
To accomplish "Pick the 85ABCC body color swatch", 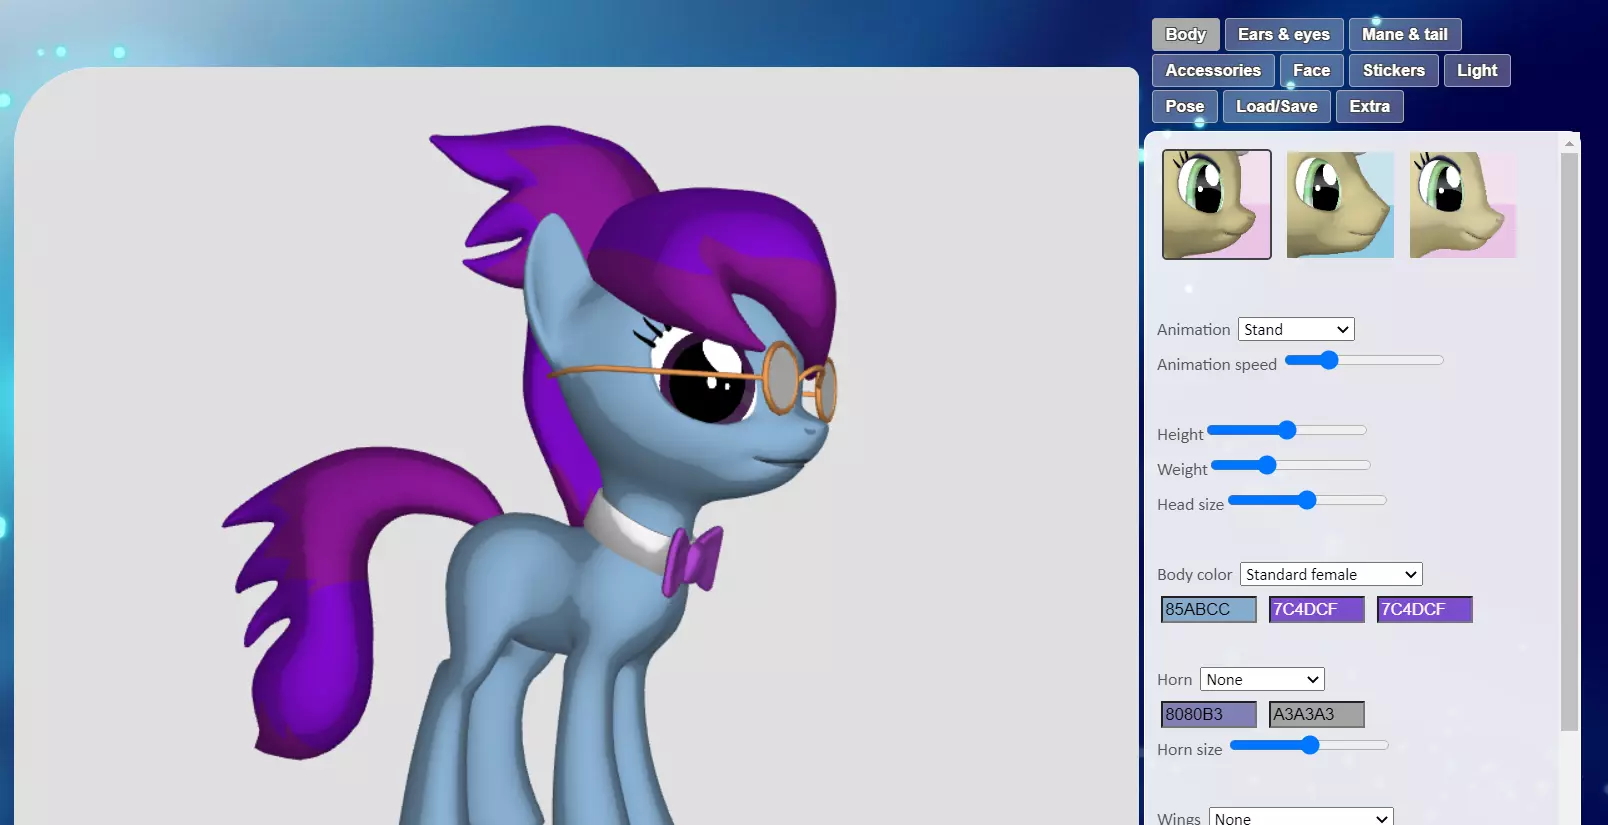I will [x=1209, y=609].
